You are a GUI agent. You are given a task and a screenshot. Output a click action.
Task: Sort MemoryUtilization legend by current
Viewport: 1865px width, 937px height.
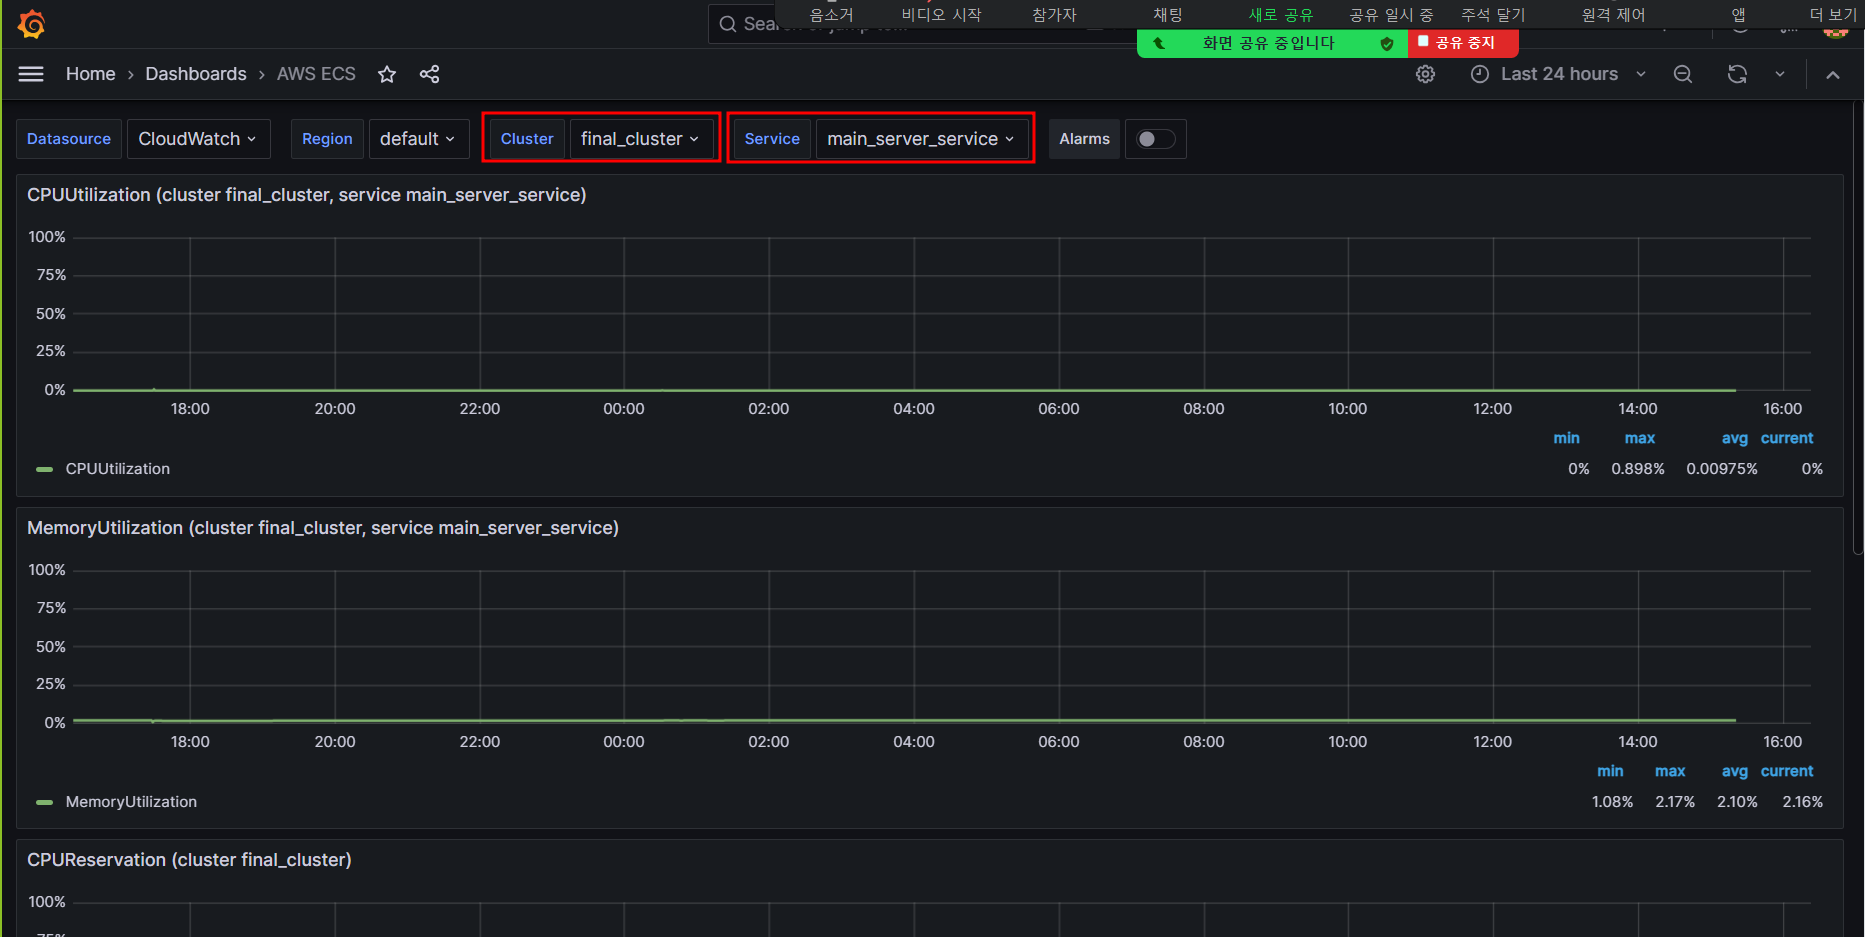[1787, 771]
